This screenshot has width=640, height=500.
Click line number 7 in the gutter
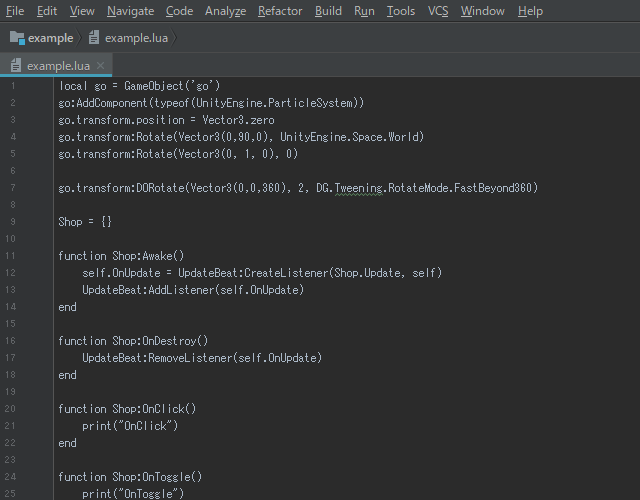pyautogui.click(x=13, y=188)
